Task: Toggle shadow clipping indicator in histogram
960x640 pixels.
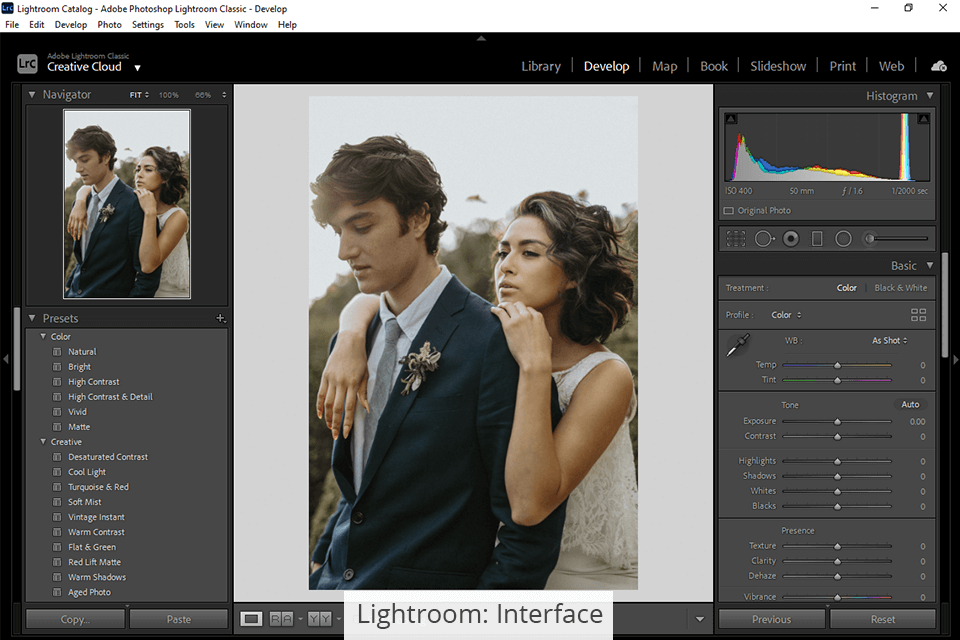Action: click(x=731, y=119)
